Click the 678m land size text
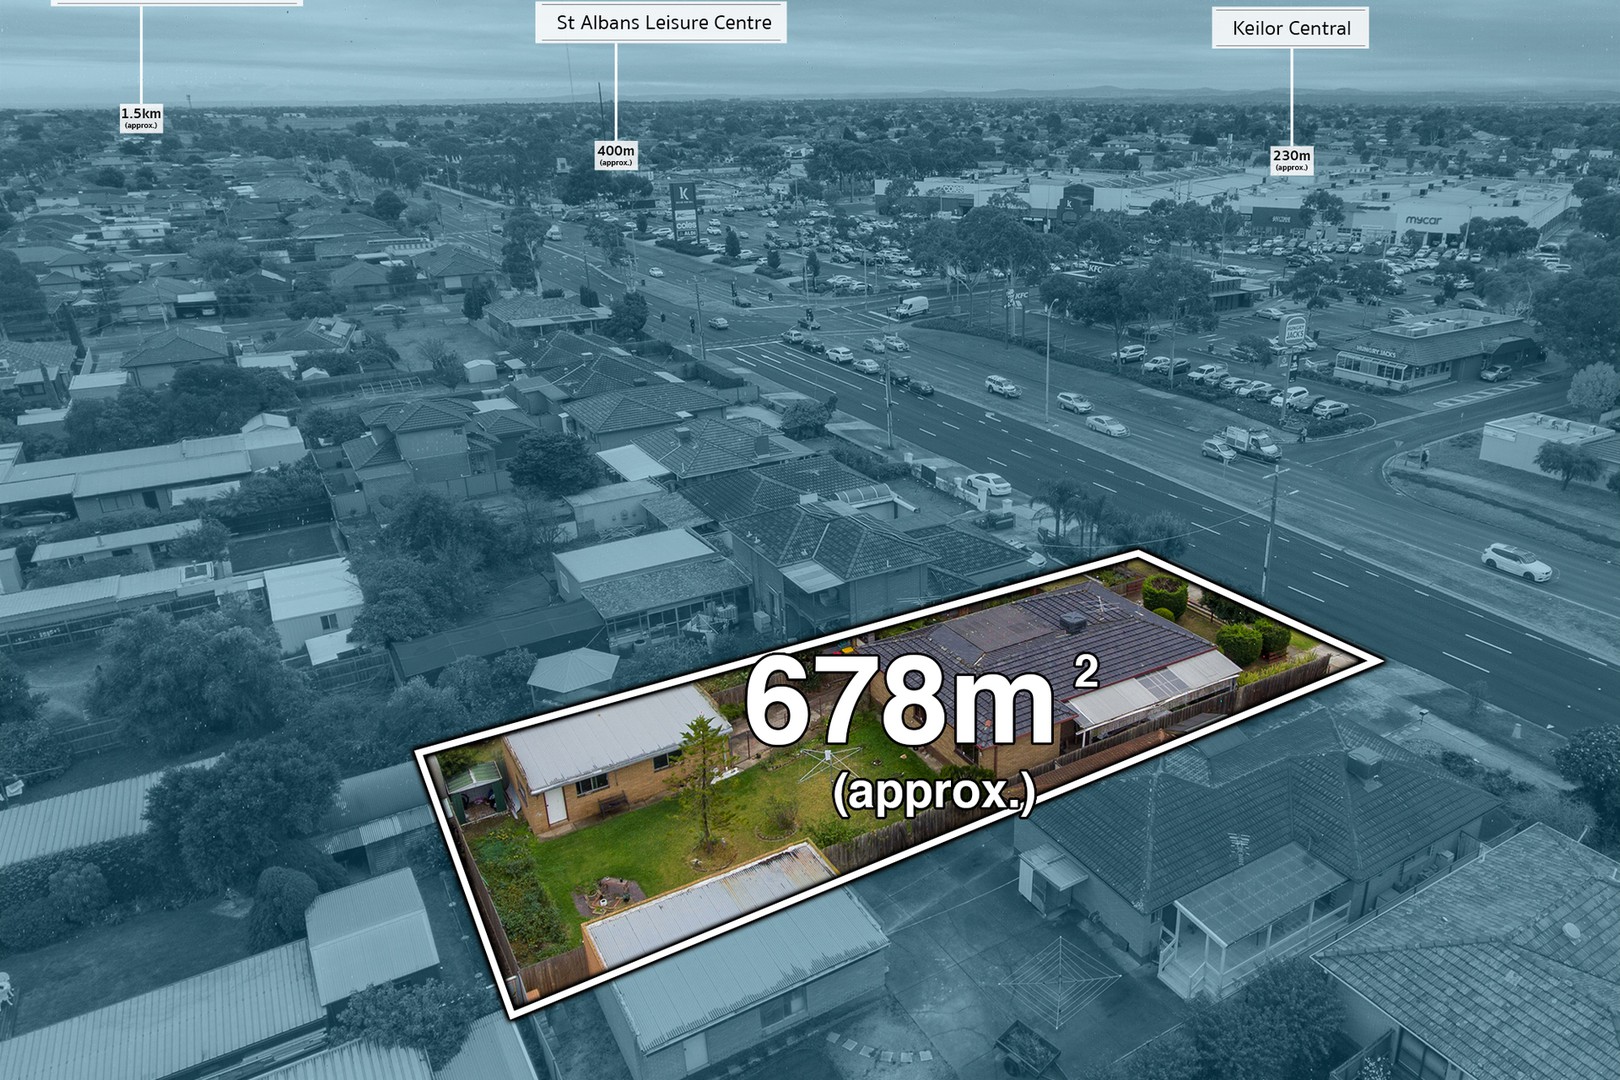The height and width of the screenshot is (1080, 1620). (x=921, y=699)
